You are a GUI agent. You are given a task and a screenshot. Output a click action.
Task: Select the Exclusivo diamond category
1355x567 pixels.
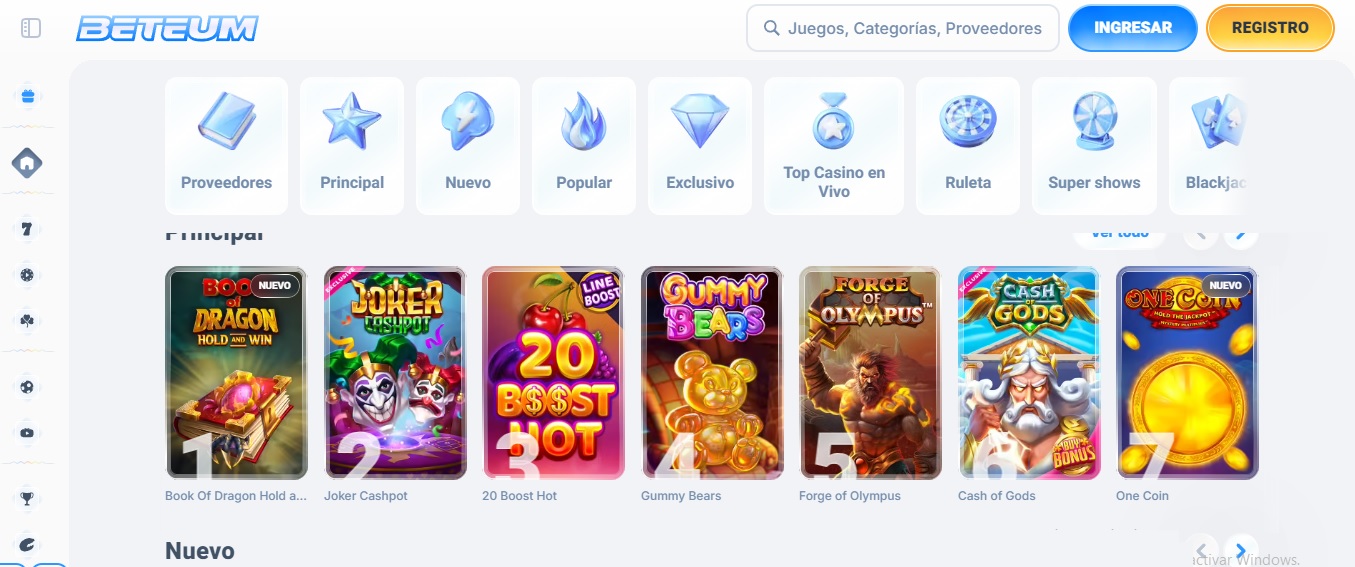pos(700,146)
